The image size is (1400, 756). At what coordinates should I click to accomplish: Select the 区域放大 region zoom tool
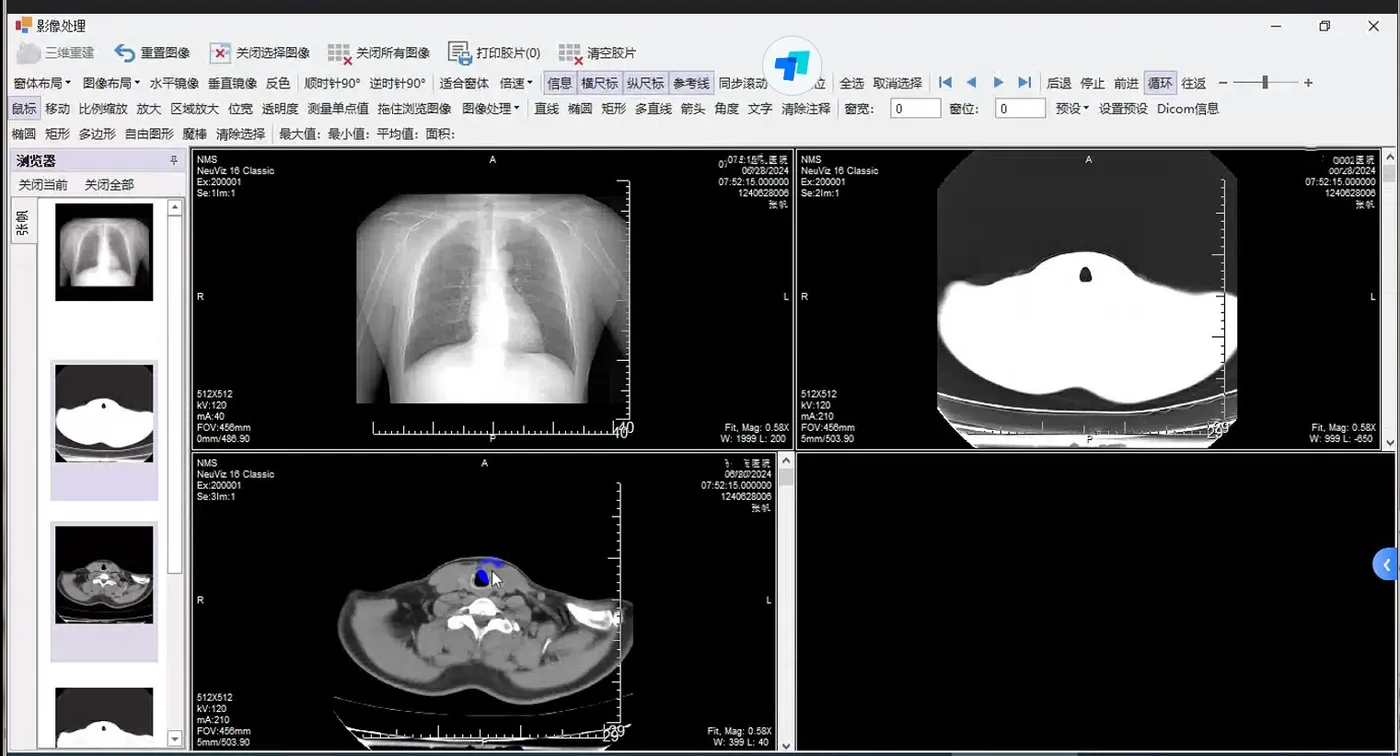click(x=194, y=108)
